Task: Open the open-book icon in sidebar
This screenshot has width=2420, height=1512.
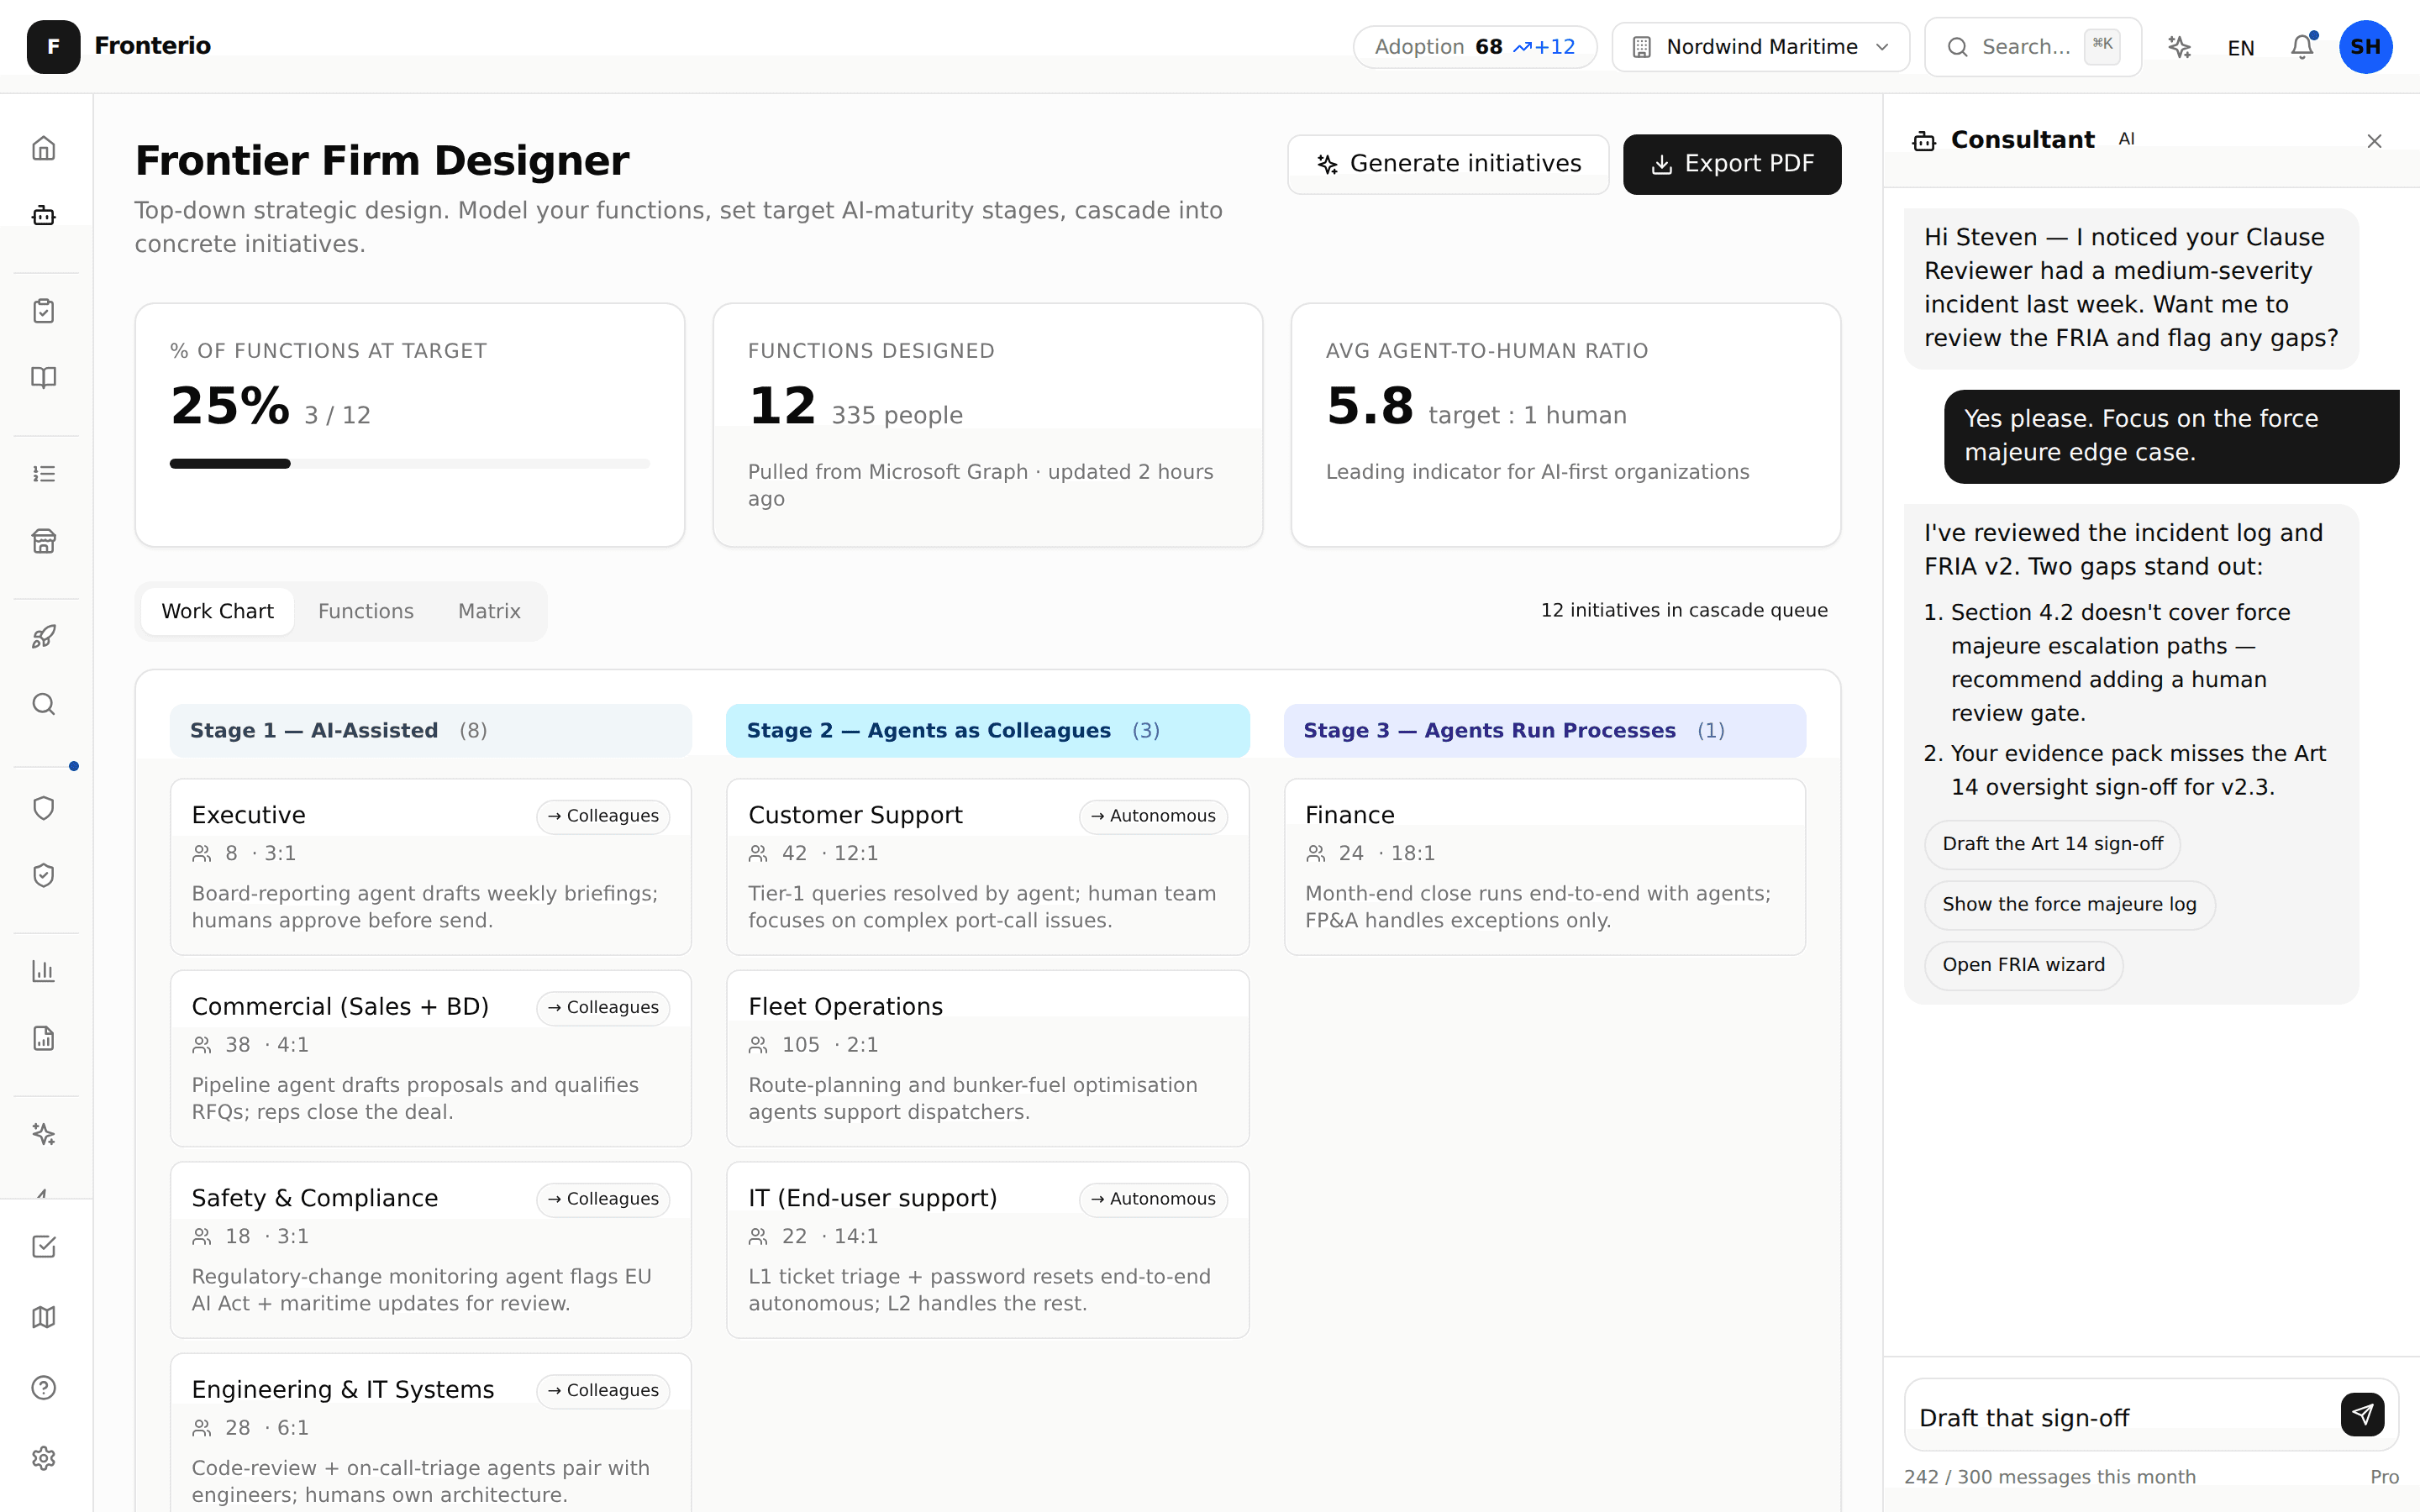Action: click(x=44, y=377)
